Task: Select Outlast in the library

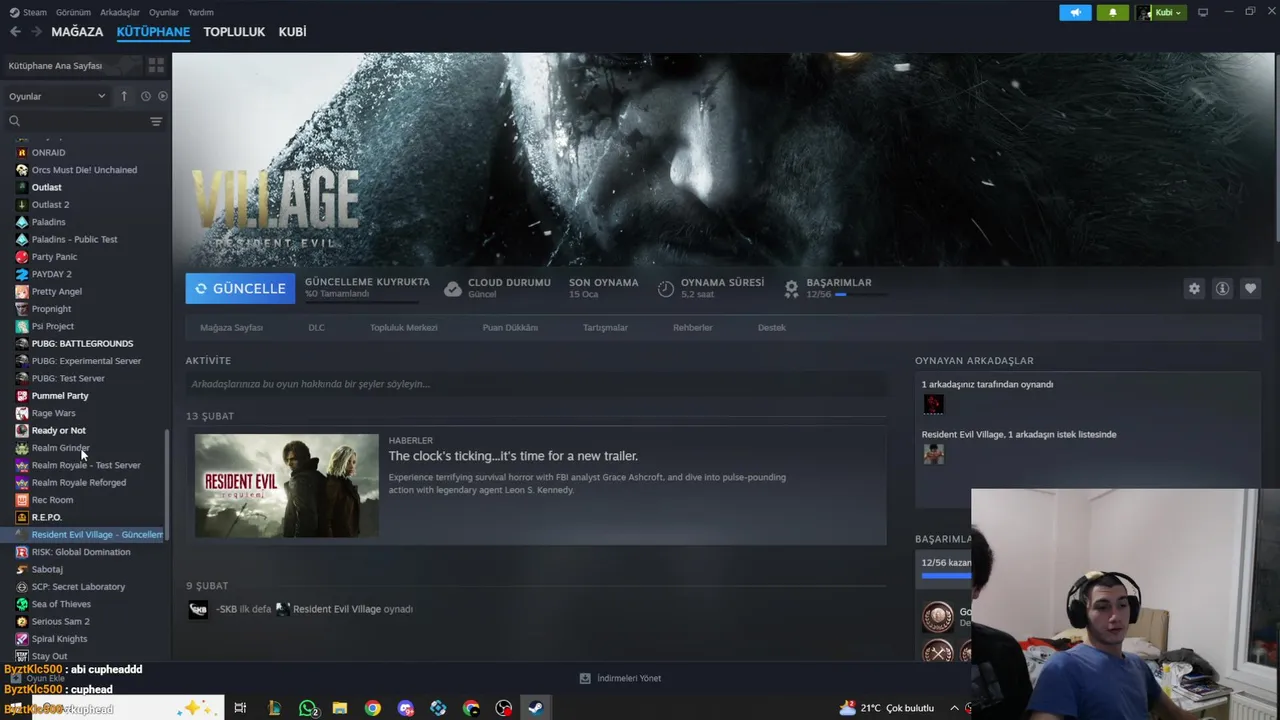Action: point(46,187)
